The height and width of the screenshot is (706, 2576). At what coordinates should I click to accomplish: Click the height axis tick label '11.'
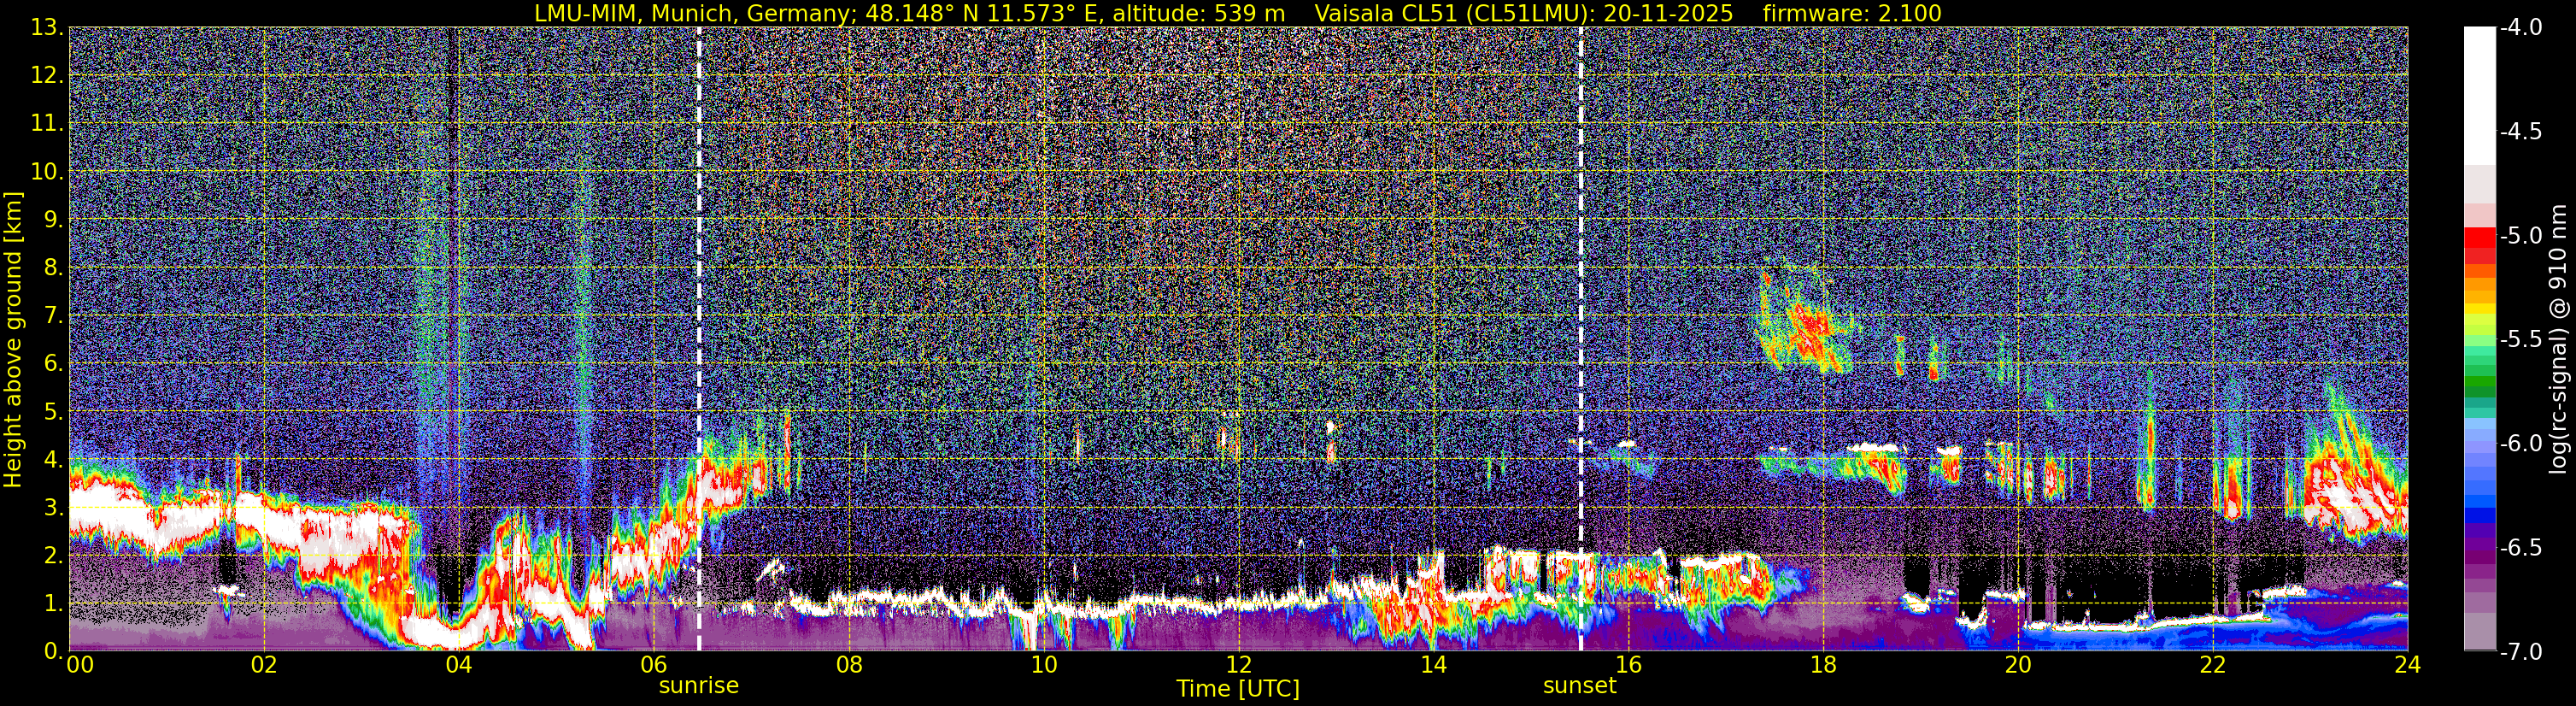47,123
